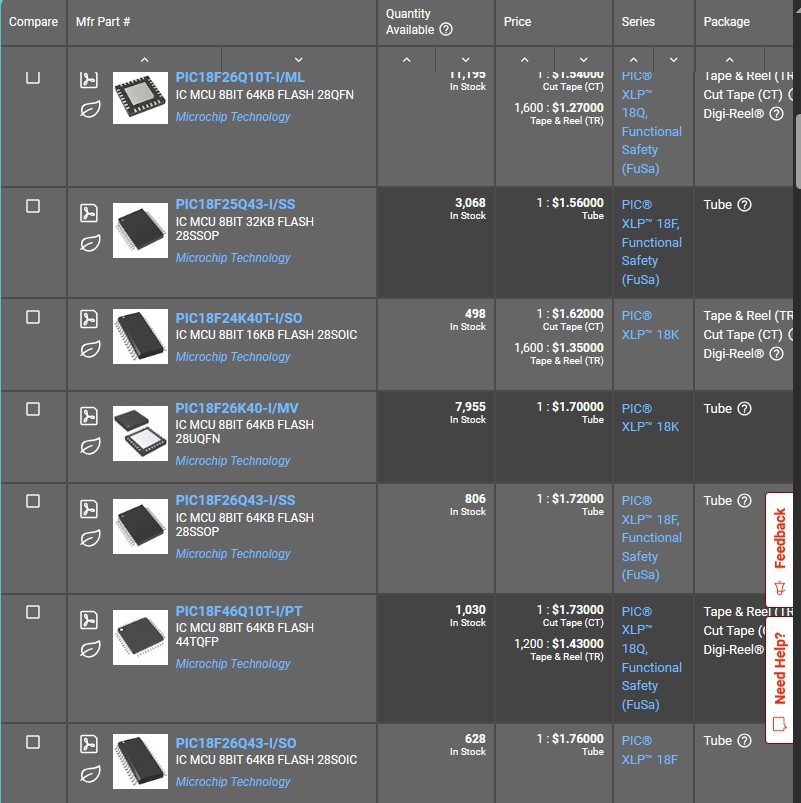
Task: Tick compare checkbox for PIC18F26Q10T-I/ML
Action: [33, 77]
